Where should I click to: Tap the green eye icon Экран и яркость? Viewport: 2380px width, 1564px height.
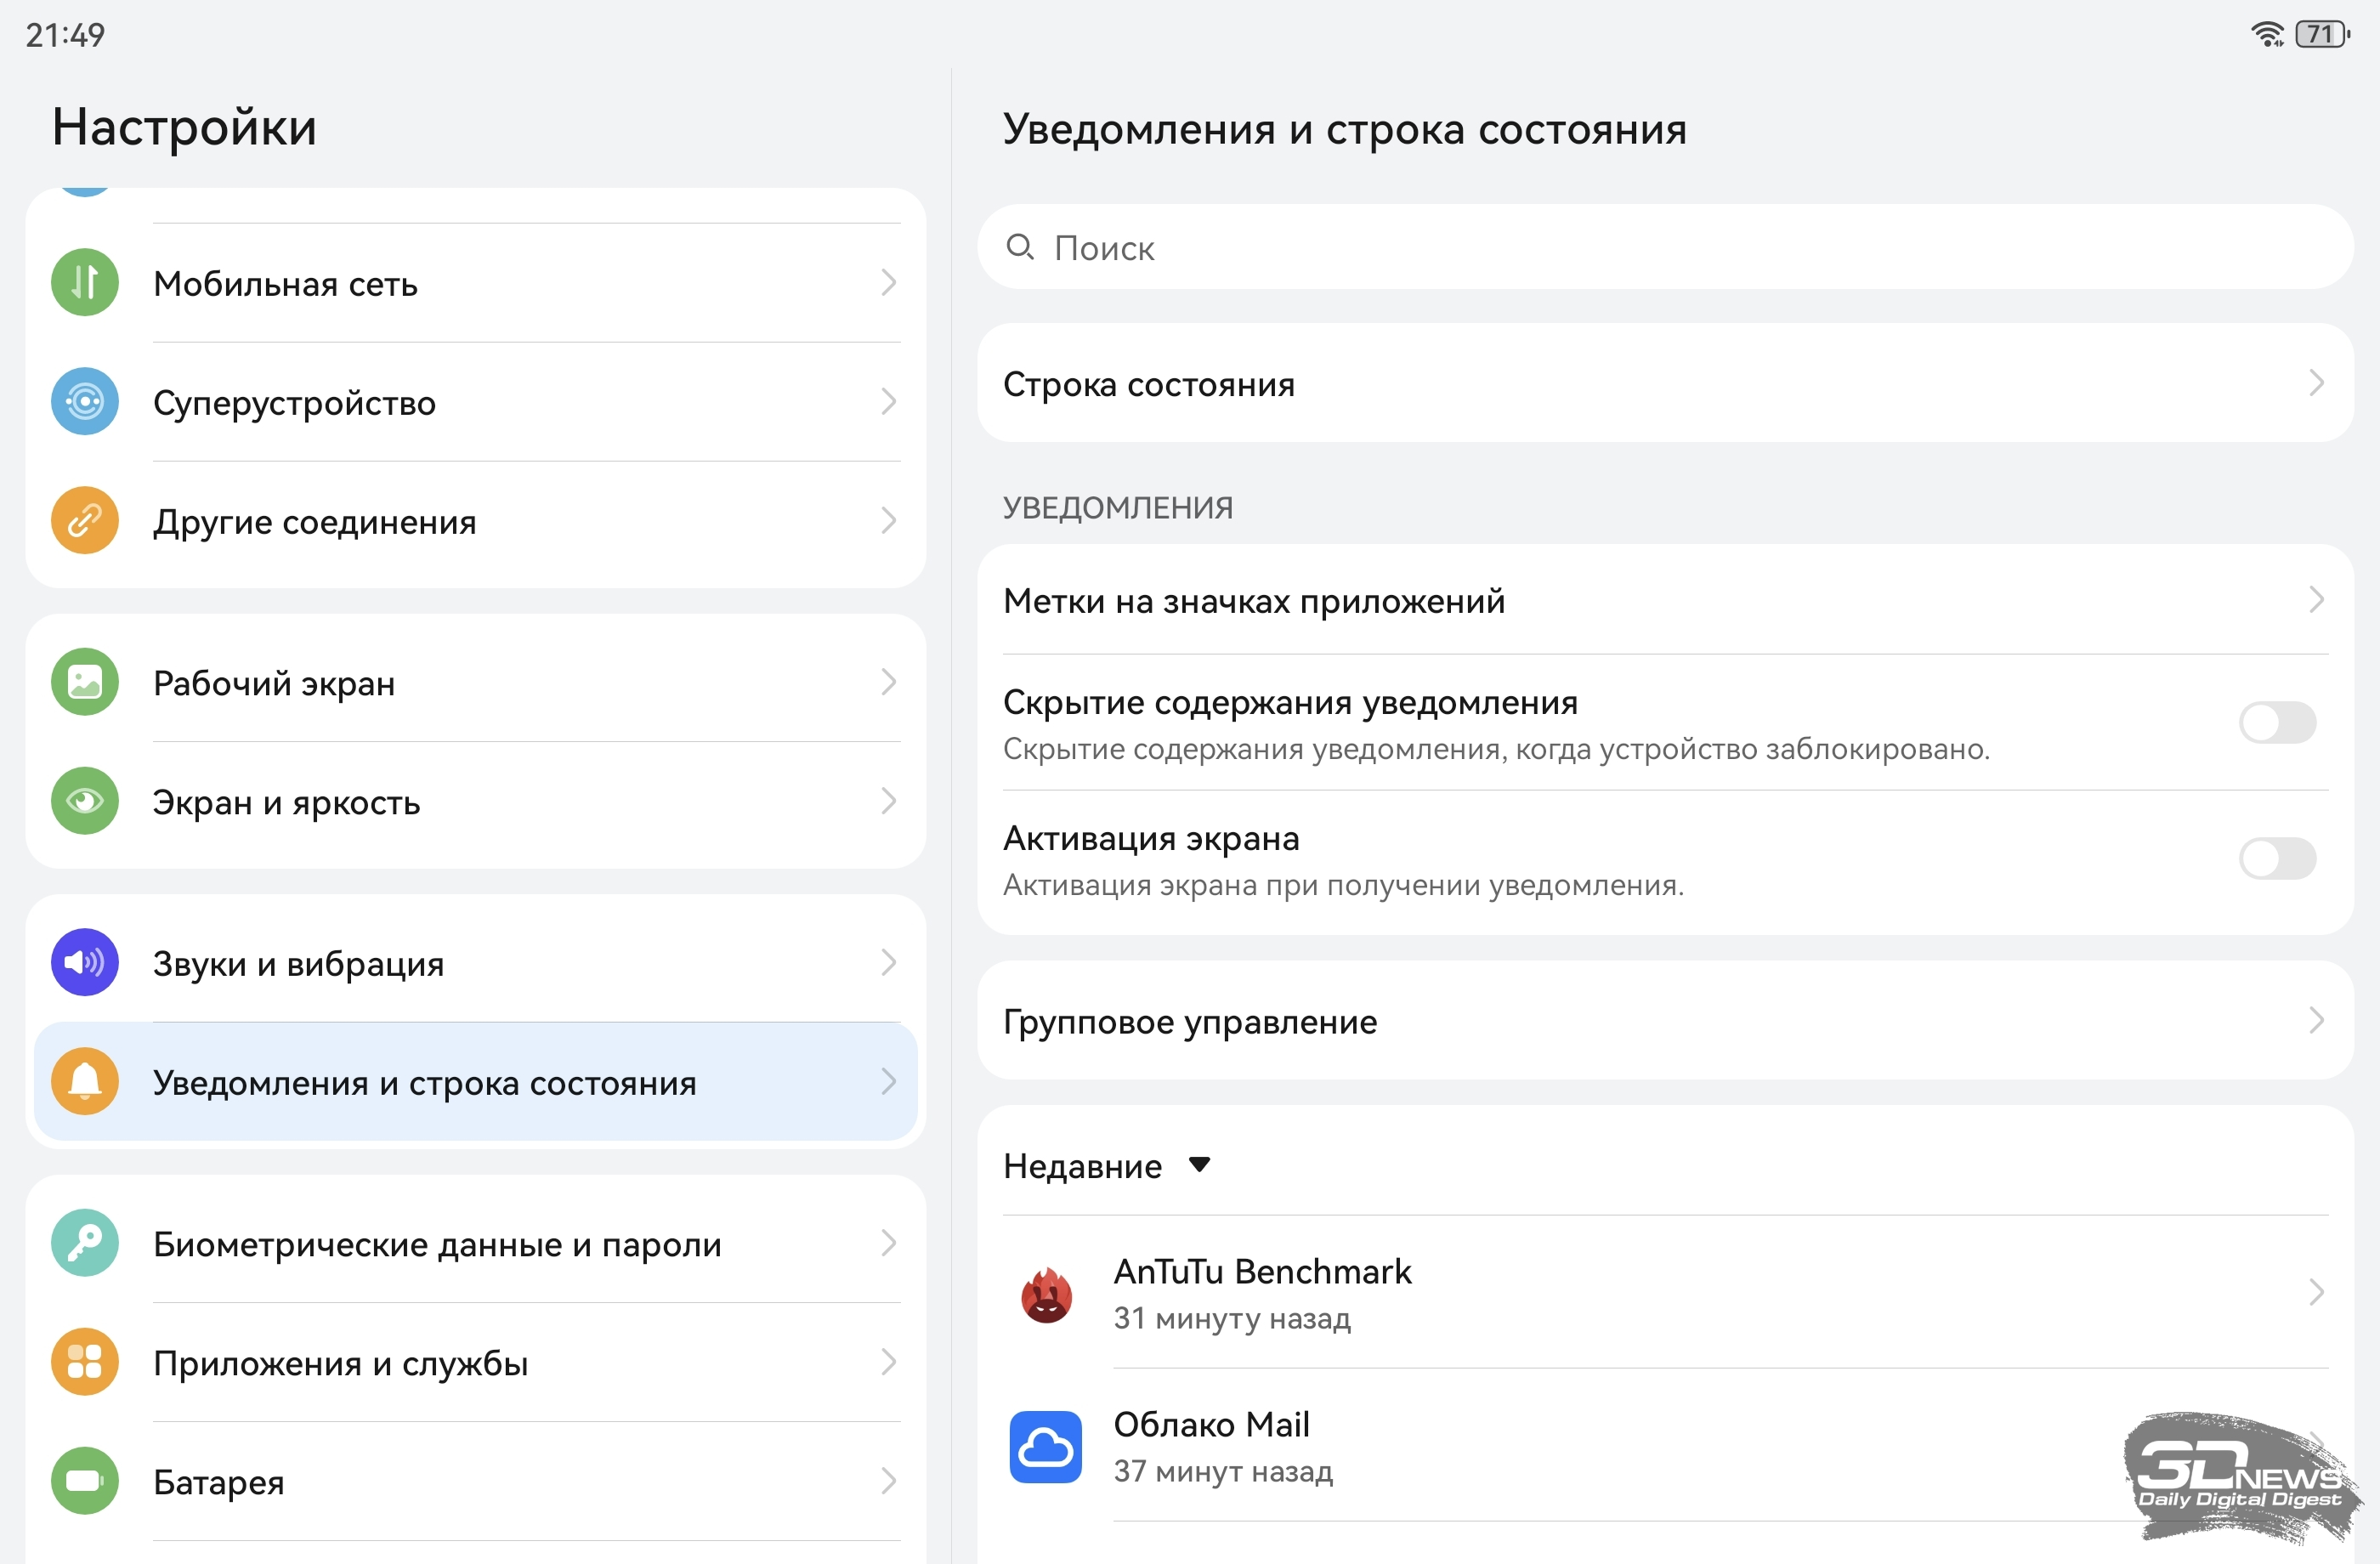[85, 802]
